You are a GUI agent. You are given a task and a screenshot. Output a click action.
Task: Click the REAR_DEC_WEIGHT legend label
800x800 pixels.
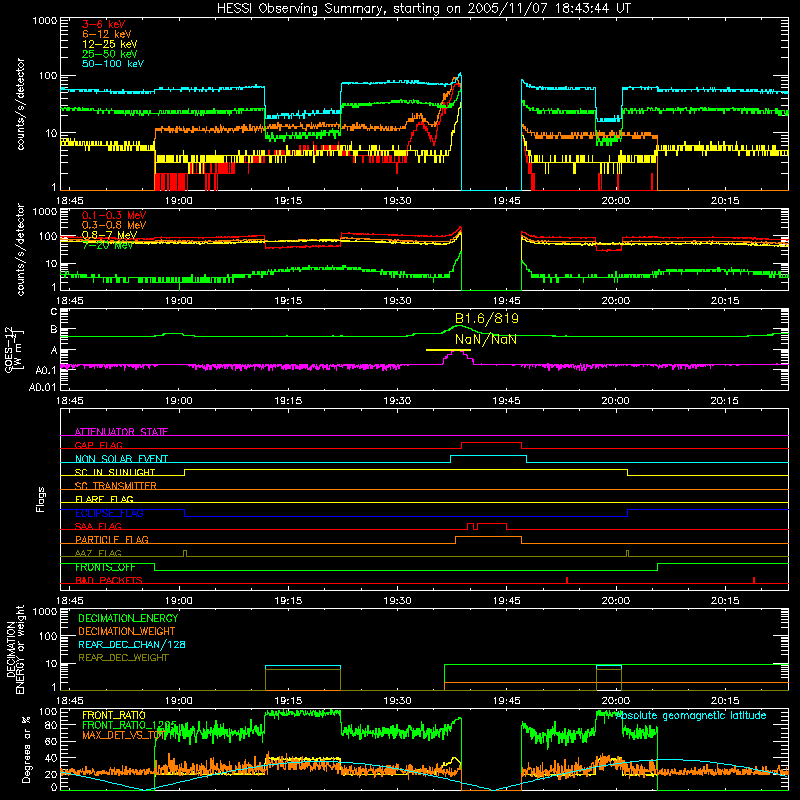[123, 658]
